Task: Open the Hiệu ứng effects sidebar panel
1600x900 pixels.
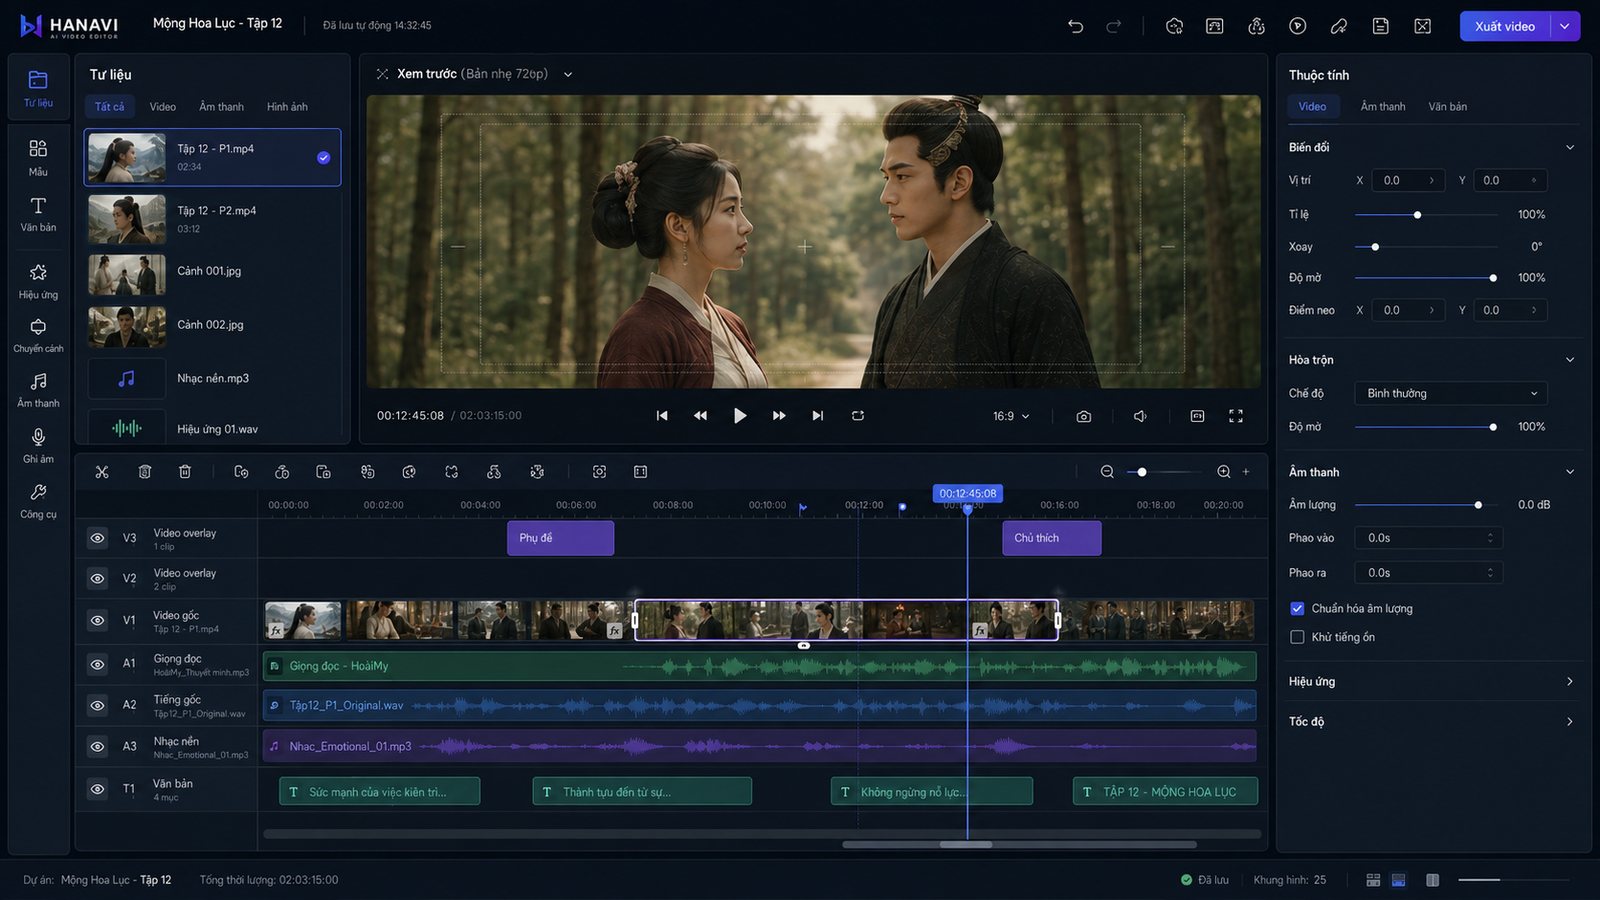Action: point(38,281)
